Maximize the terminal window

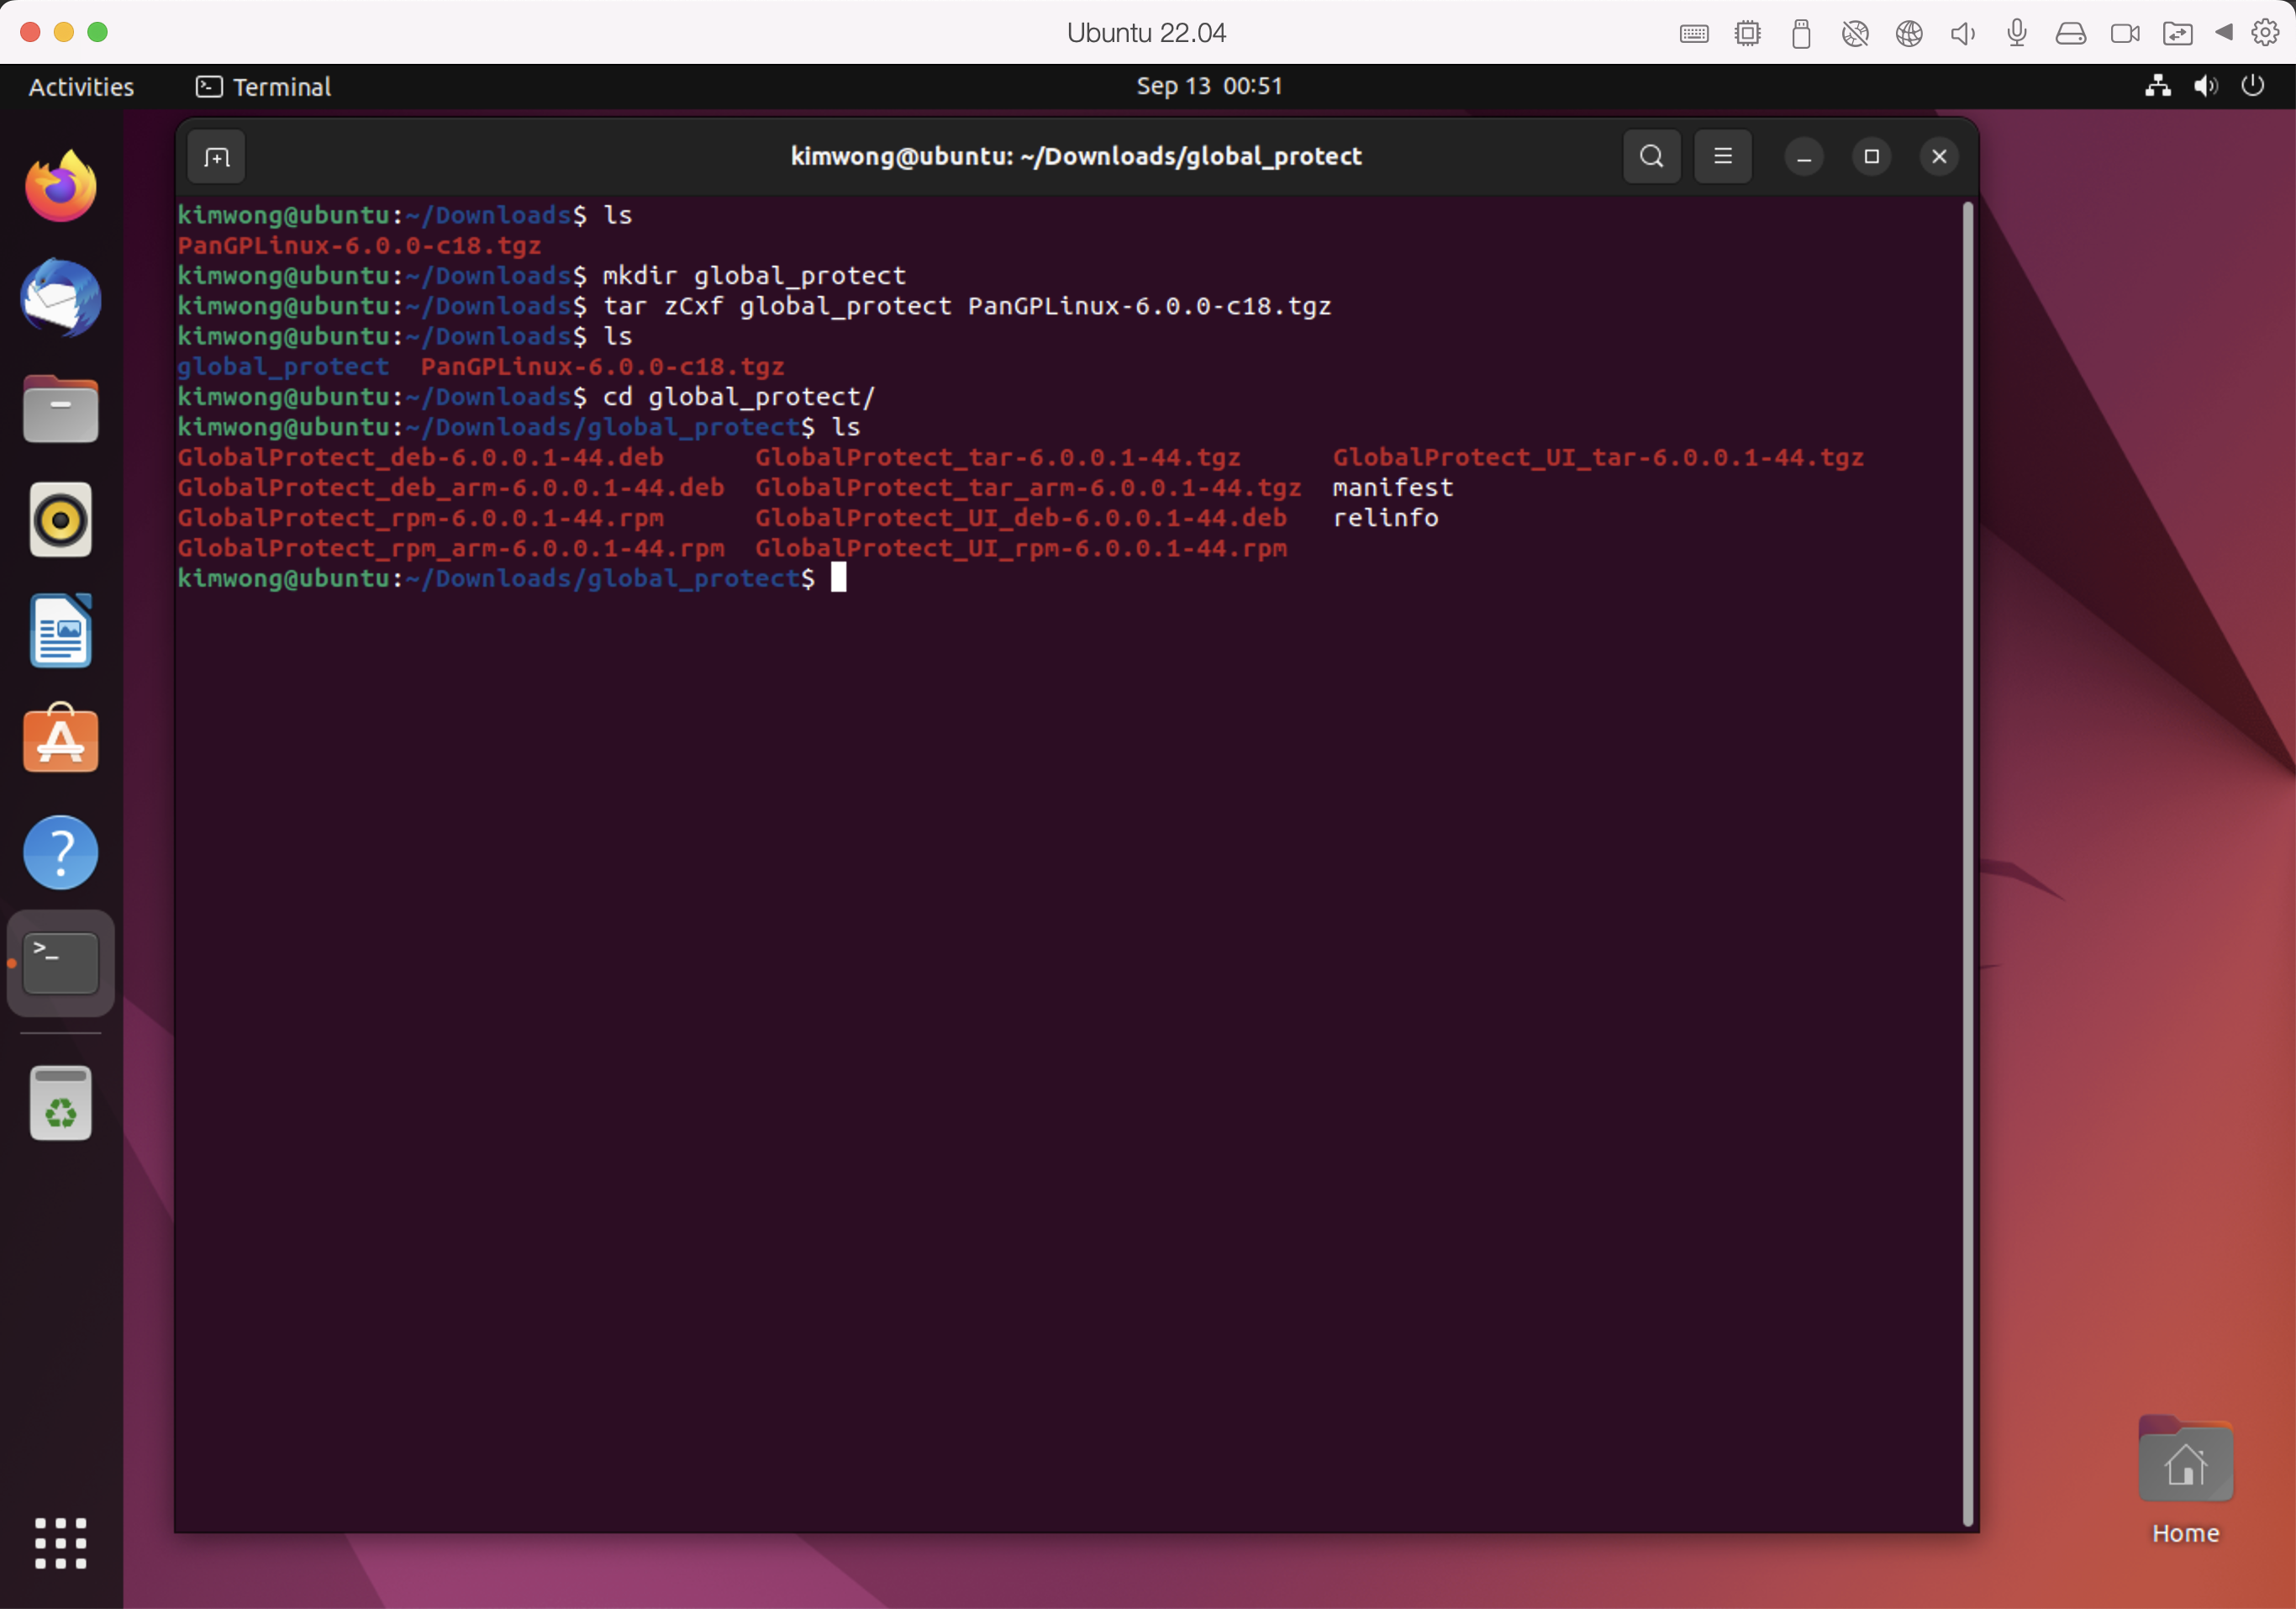[x=1872, y=157]
